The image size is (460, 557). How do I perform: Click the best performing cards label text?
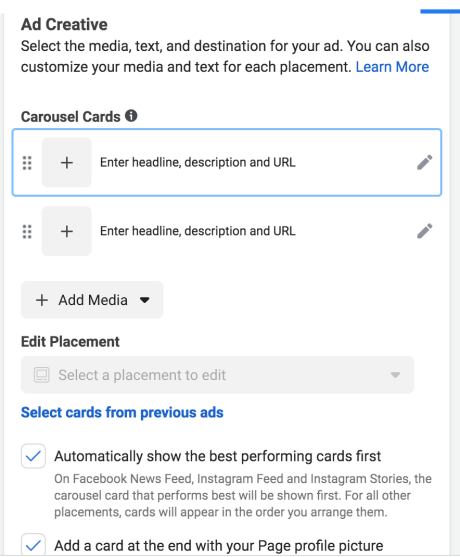tap(217, 456)
